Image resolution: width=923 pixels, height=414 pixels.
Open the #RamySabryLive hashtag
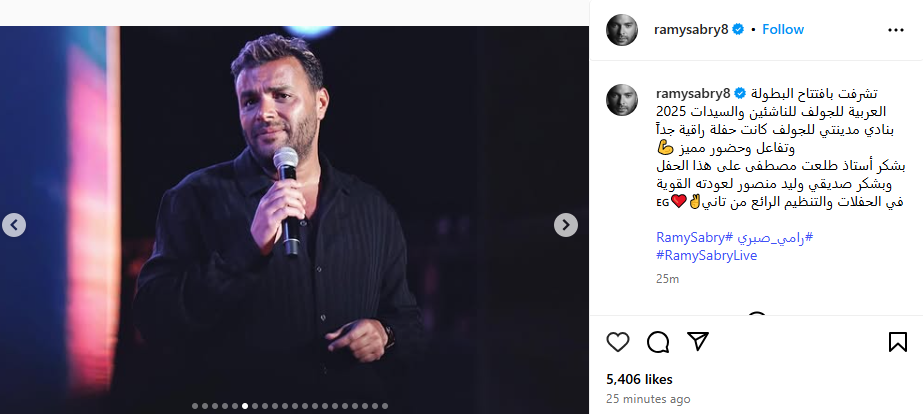coord(706,256)
